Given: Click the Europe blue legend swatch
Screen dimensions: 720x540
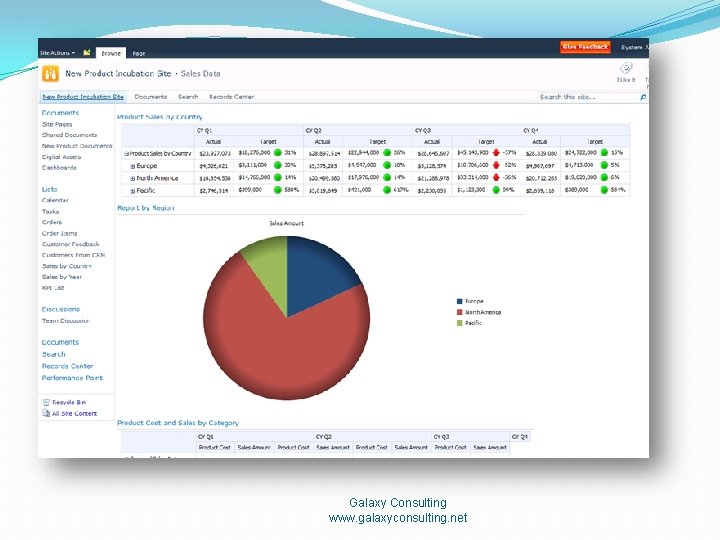Looking at the screenshot, I should [460, 301].
